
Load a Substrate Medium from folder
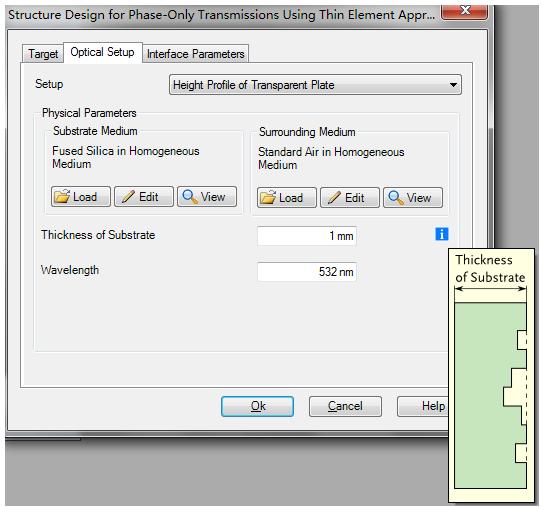click(81, 197)
